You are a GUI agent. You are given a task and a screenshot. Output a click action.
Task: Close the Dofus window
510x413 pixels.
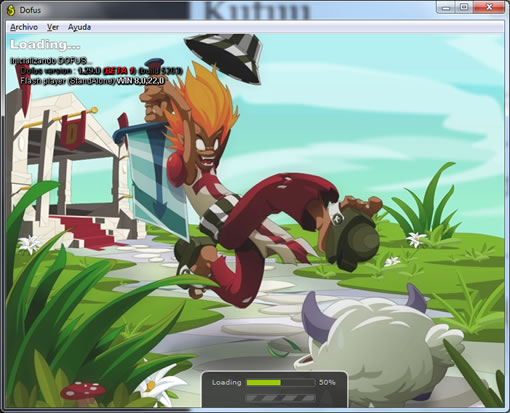[x=489, y=7]
